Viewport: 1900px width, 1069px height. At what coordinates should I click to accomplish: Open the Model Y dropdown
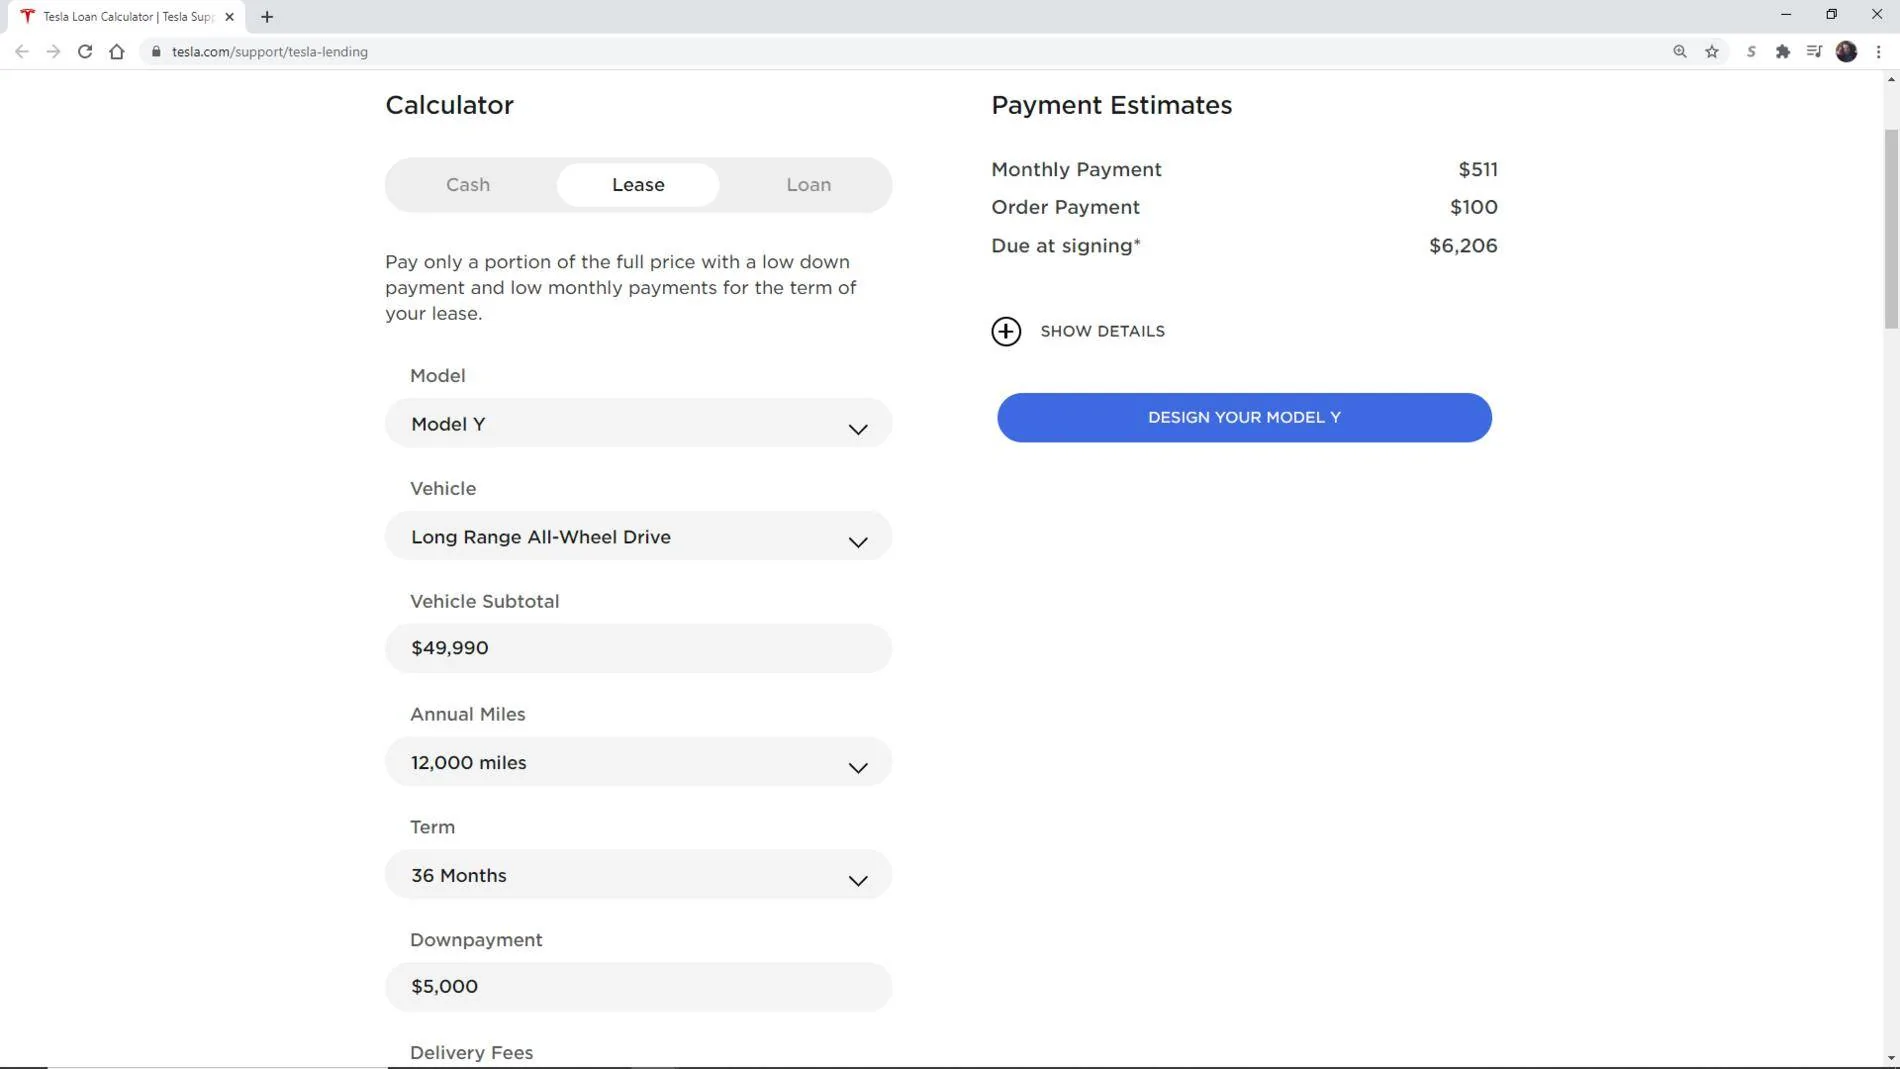point(638,424)
